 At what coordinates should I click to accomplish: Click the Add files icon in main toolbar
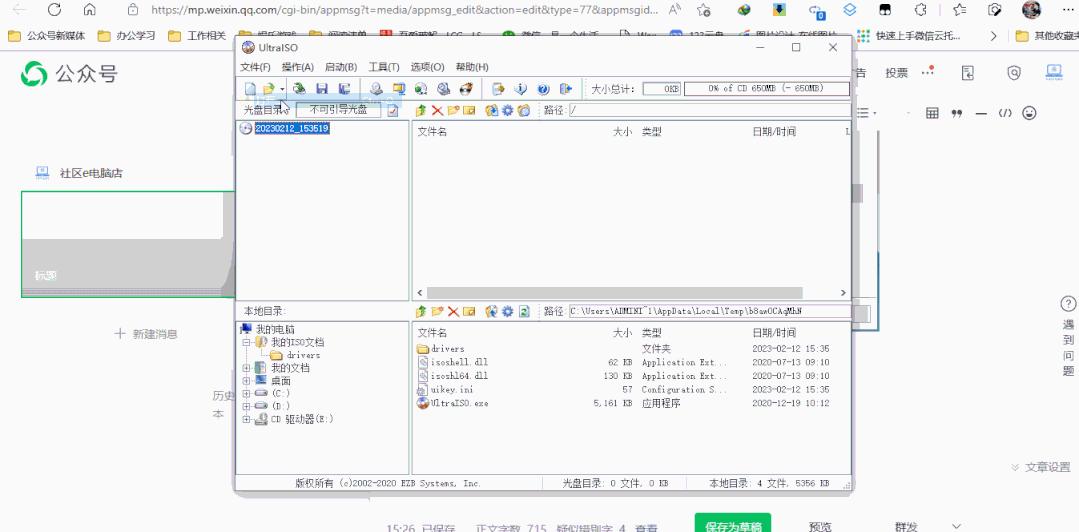pyautogui.click(x=498, y=89)
